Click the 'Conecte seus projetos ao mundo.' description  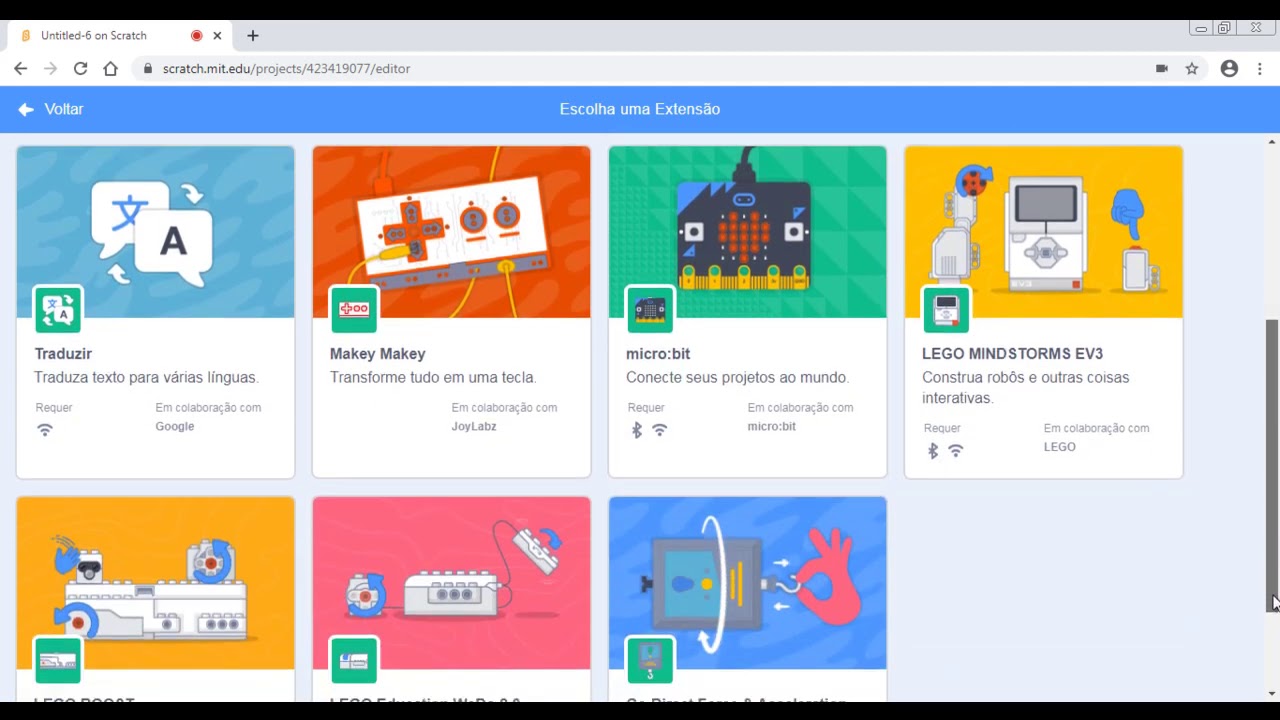point(738,377)
